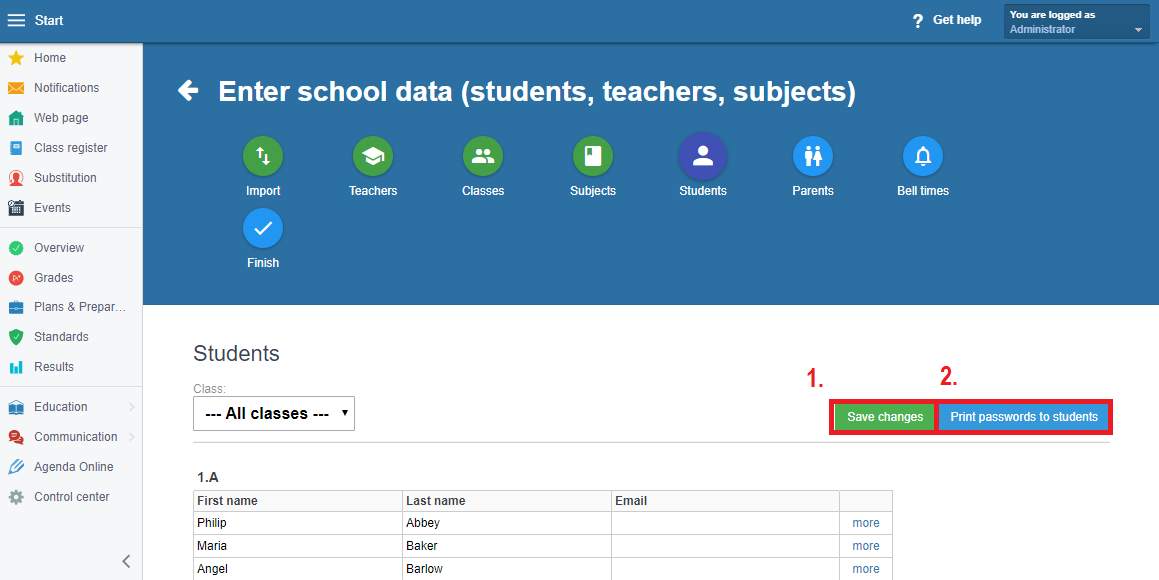The width and height of the screenshot is (1159, 580).
Task: Click the Results bar chart icon
Action: coord(16,367)
